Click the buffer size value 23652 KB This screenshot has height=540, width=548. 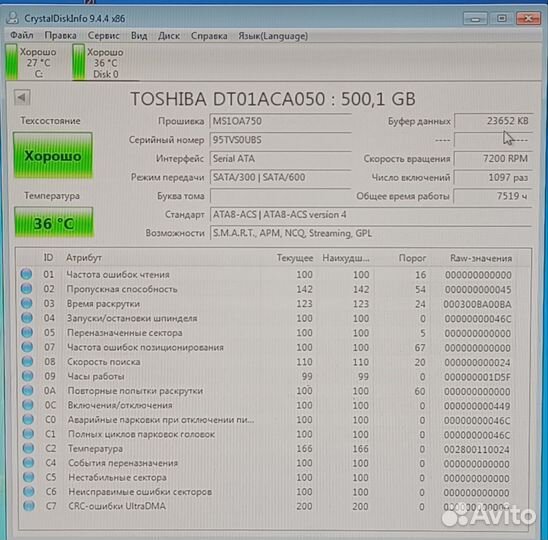(x=493, y=121)
